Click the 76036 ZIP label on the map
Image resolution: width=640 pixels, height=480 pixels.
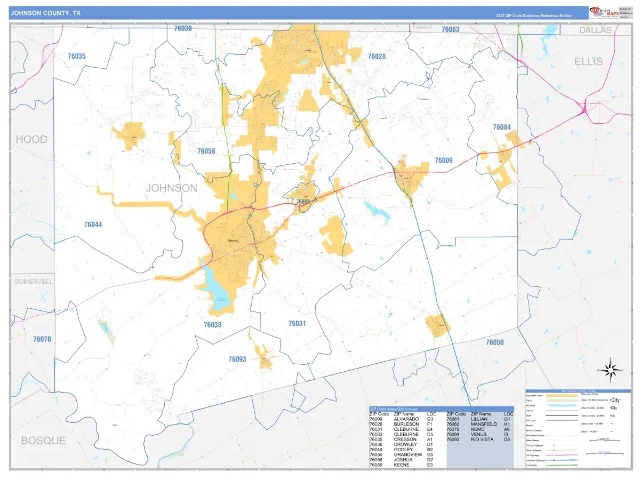click(183, 28)
